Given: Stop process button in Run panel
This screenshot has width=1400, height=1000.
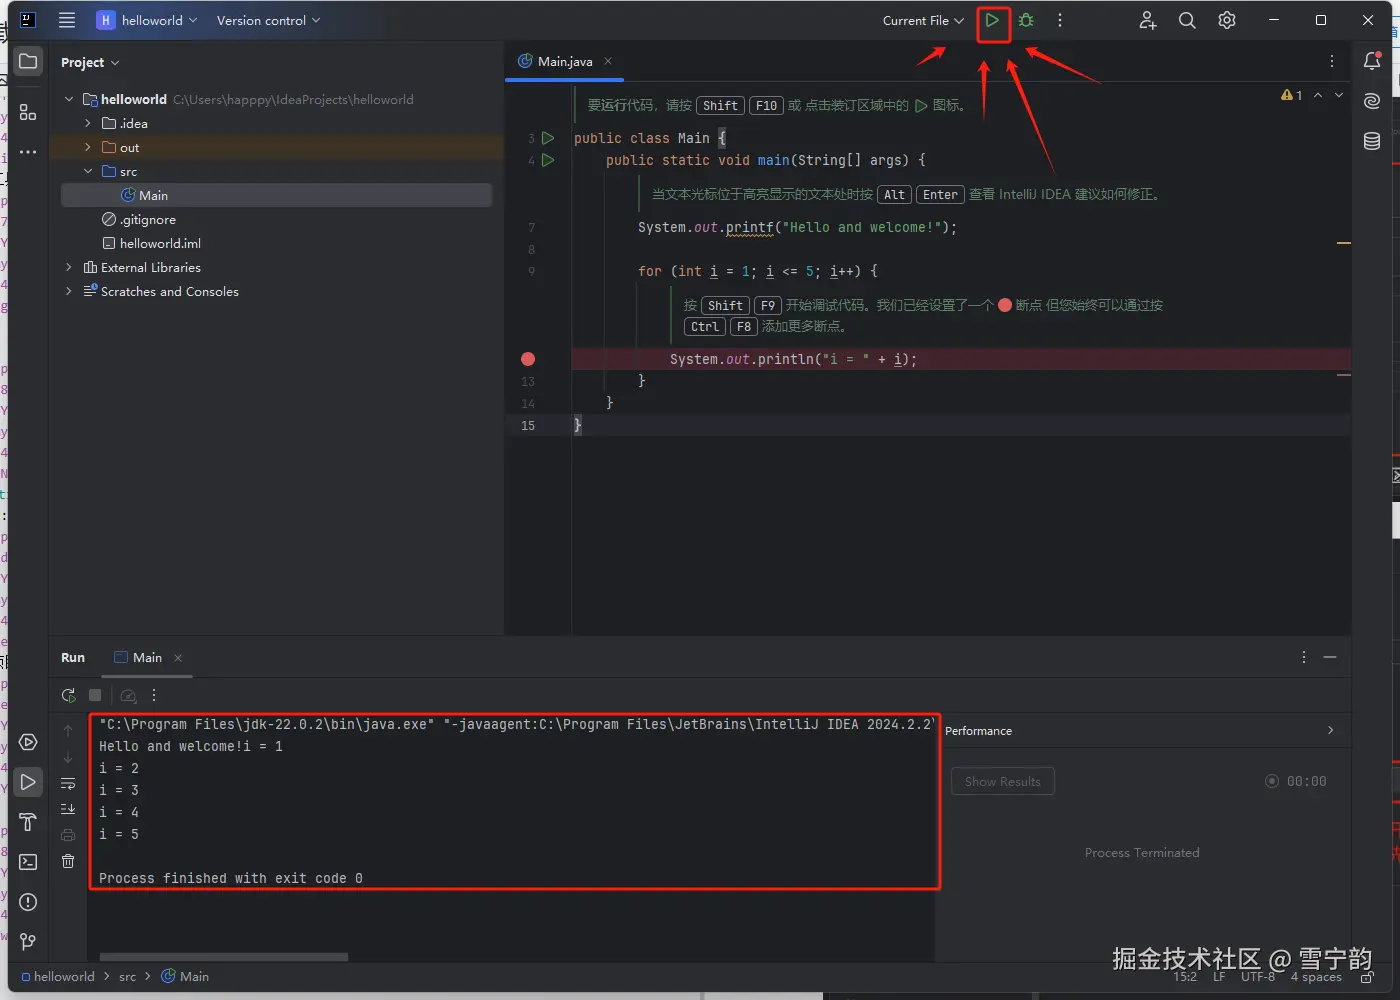Looking at the screenshot, I should pos(95,695).
